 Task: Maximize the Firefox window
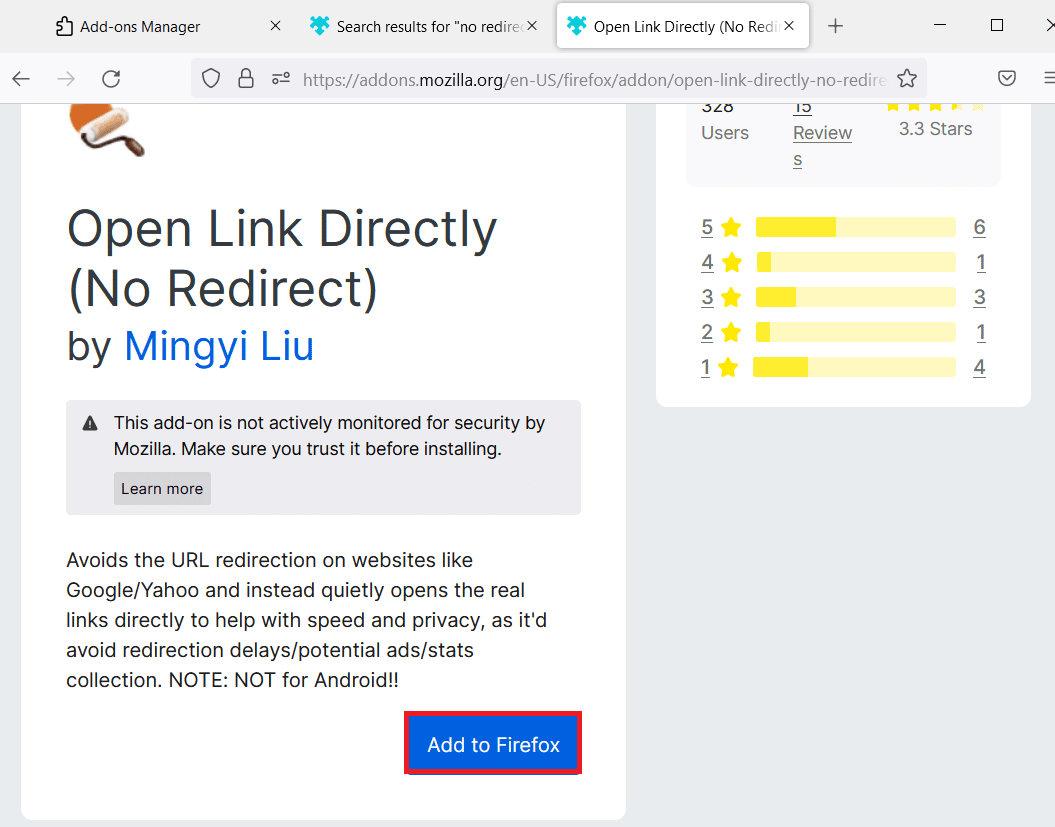coord(997,26)
